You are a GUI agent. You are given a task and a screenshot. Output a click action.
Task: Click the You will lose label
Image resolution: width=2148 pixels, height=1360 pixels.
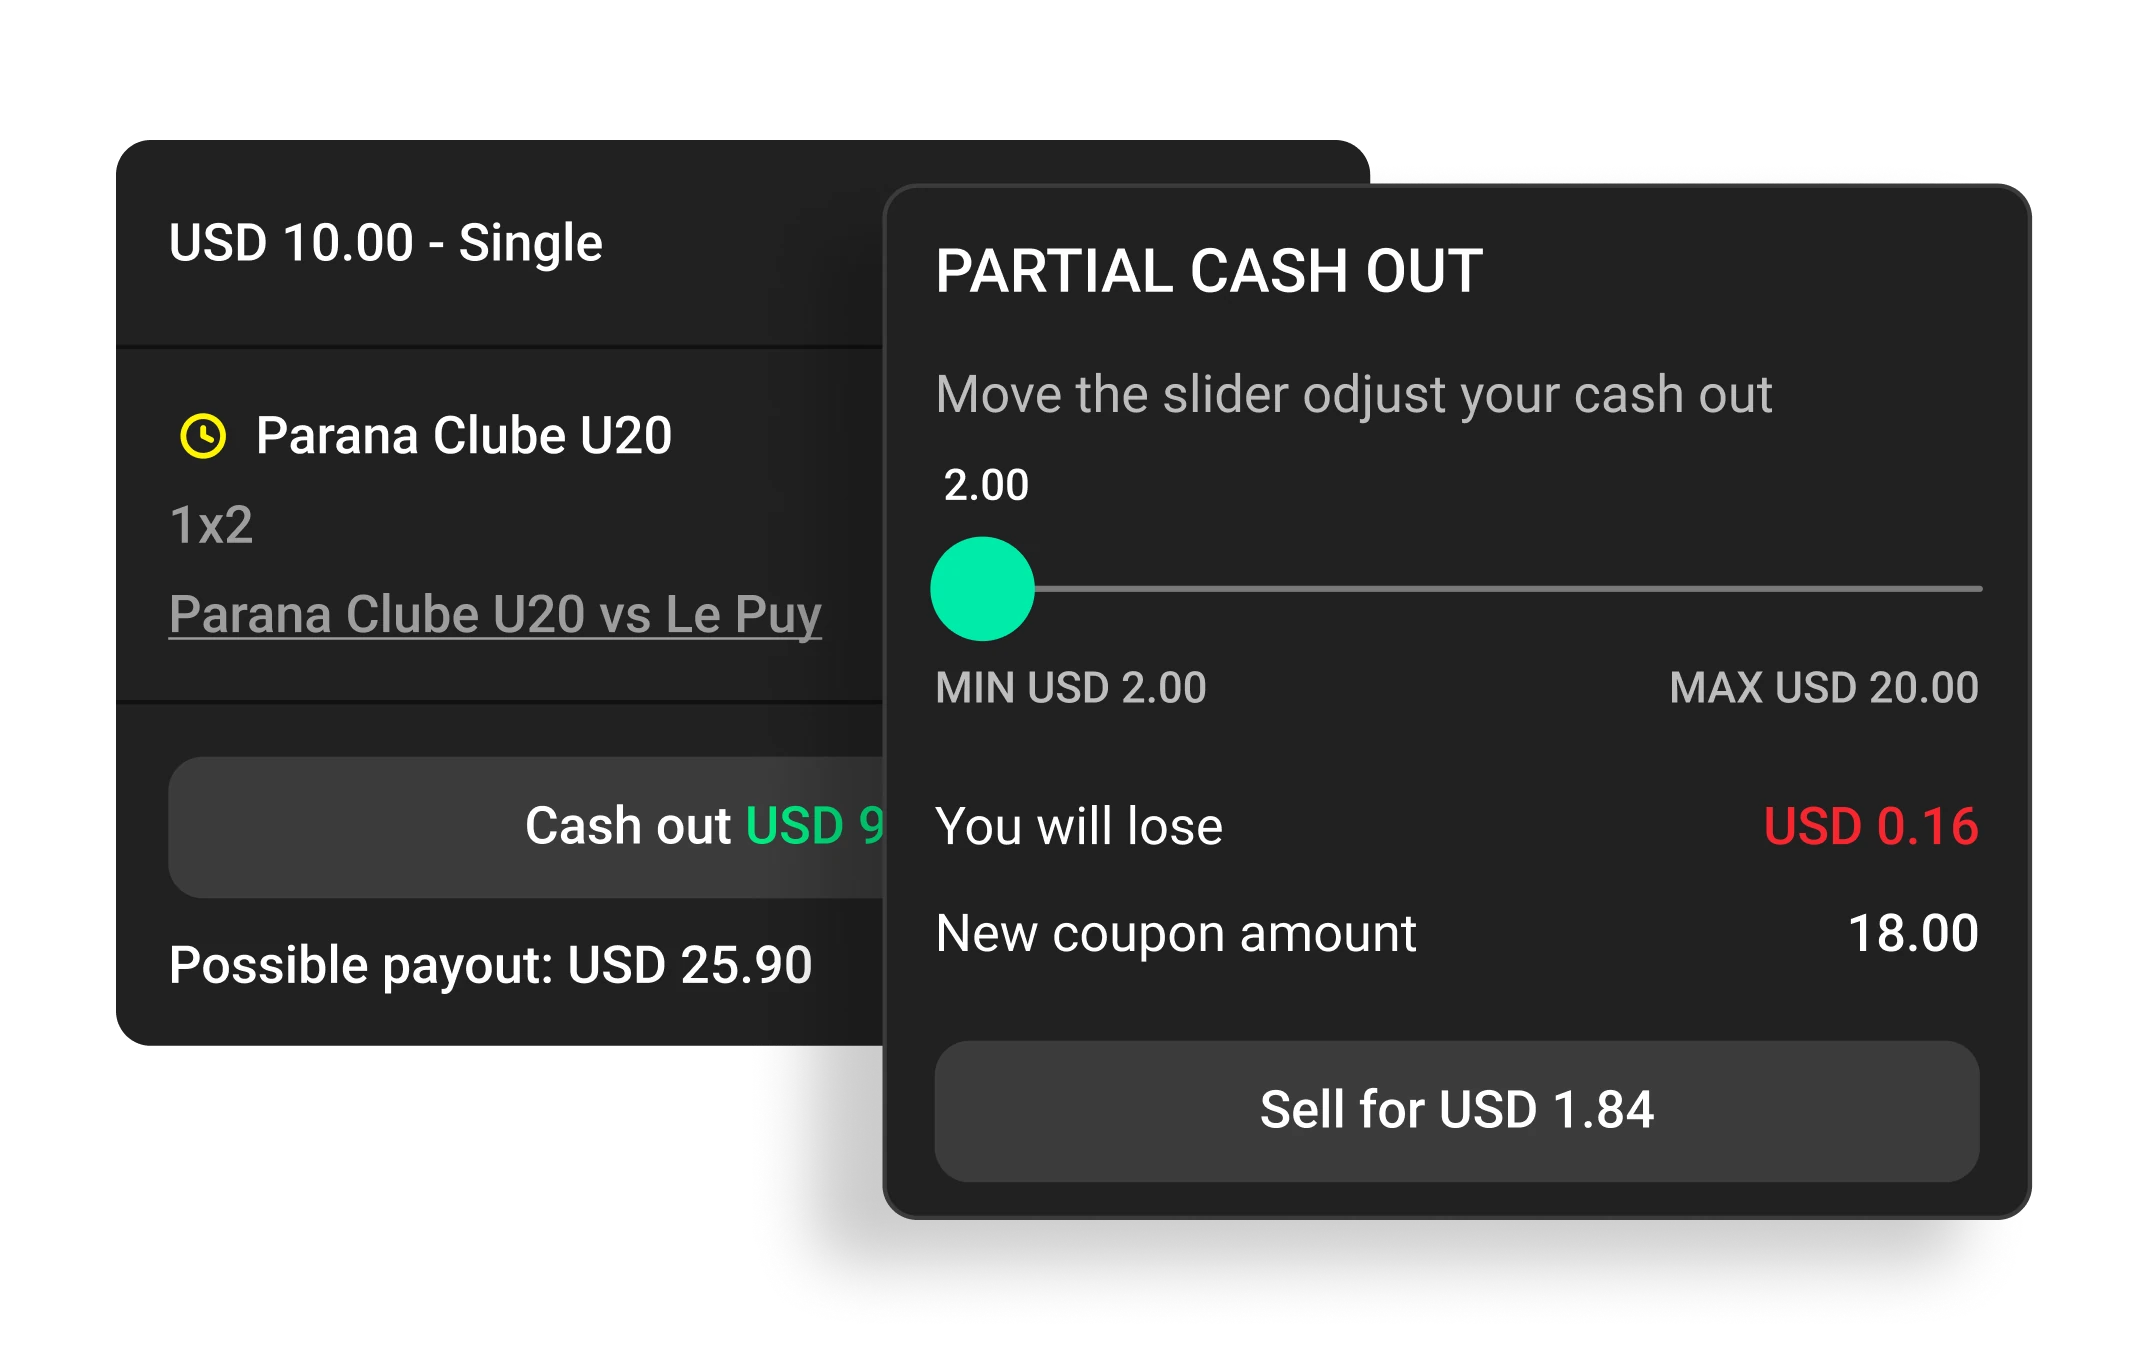coord(1079,827)
